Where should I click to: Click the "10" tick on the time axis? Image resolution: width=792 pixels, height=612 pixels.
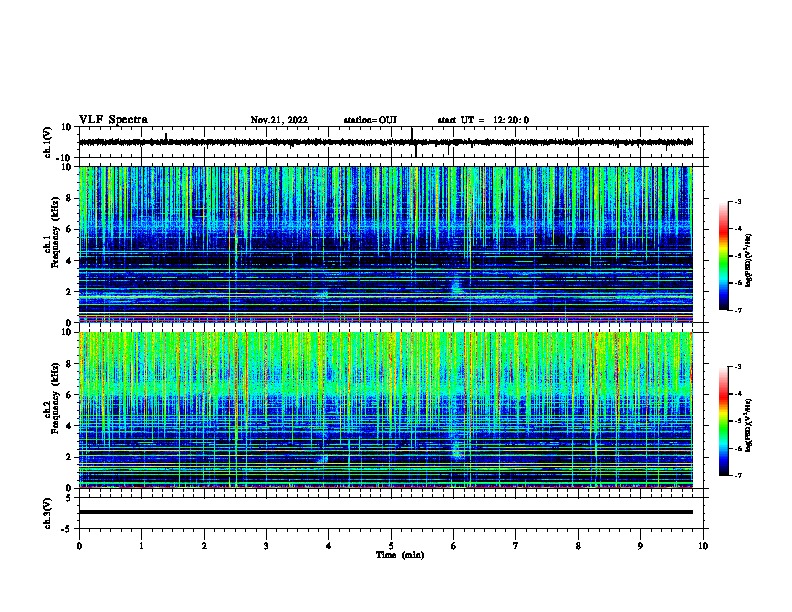pyautogui.click(x=703, y=546)
